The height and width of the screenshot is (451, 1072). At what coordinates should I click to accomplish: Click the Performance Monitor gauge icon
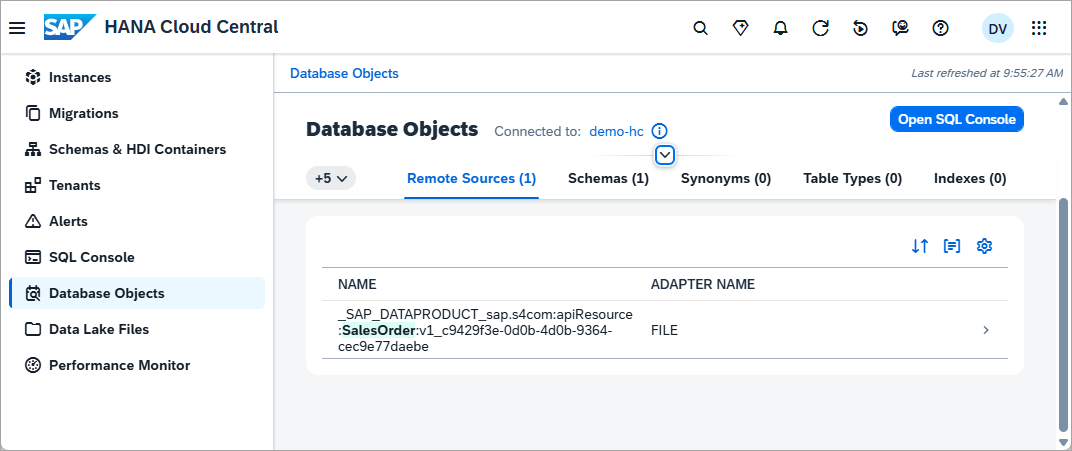tap(33, 366)
